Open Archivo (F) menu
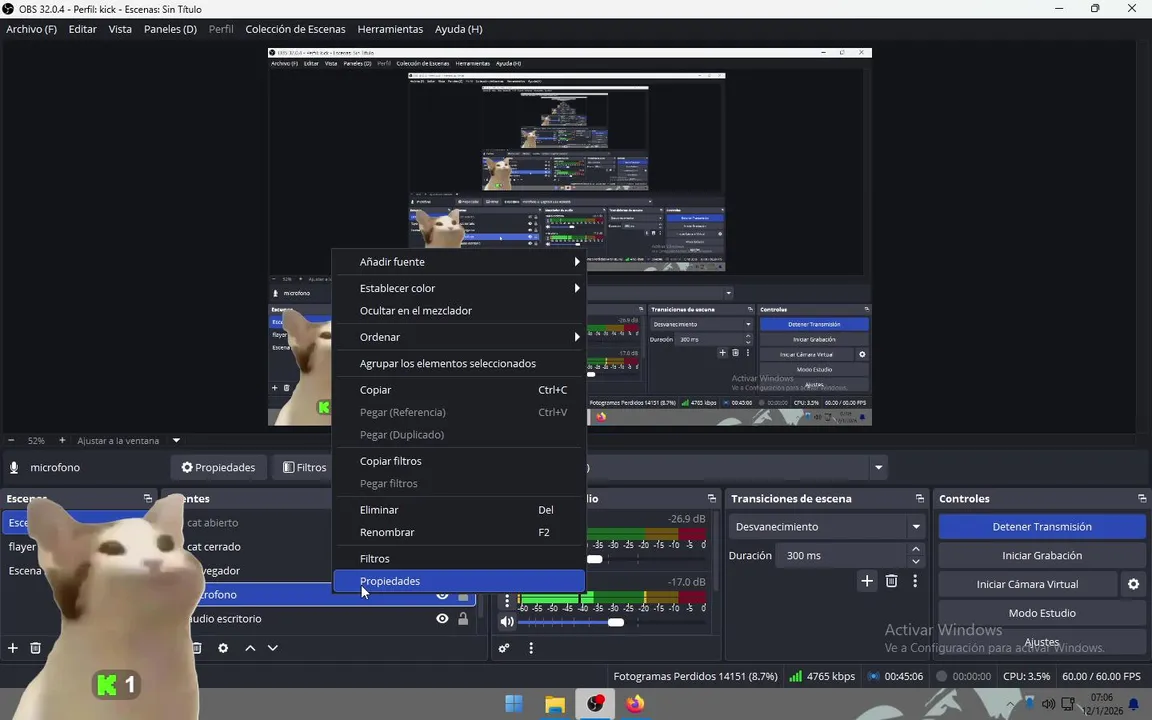 click(x=32, y=29)
